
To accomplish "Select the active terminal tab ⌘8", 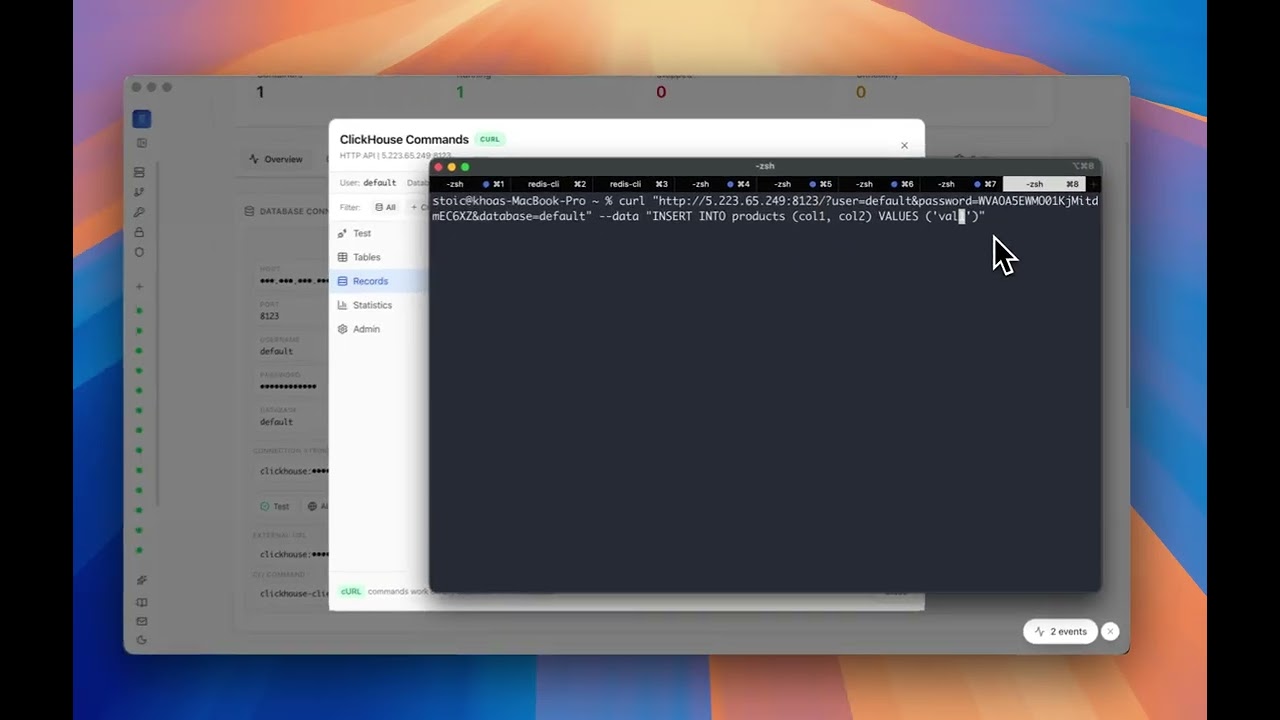I will click(x=1043, y=184).
